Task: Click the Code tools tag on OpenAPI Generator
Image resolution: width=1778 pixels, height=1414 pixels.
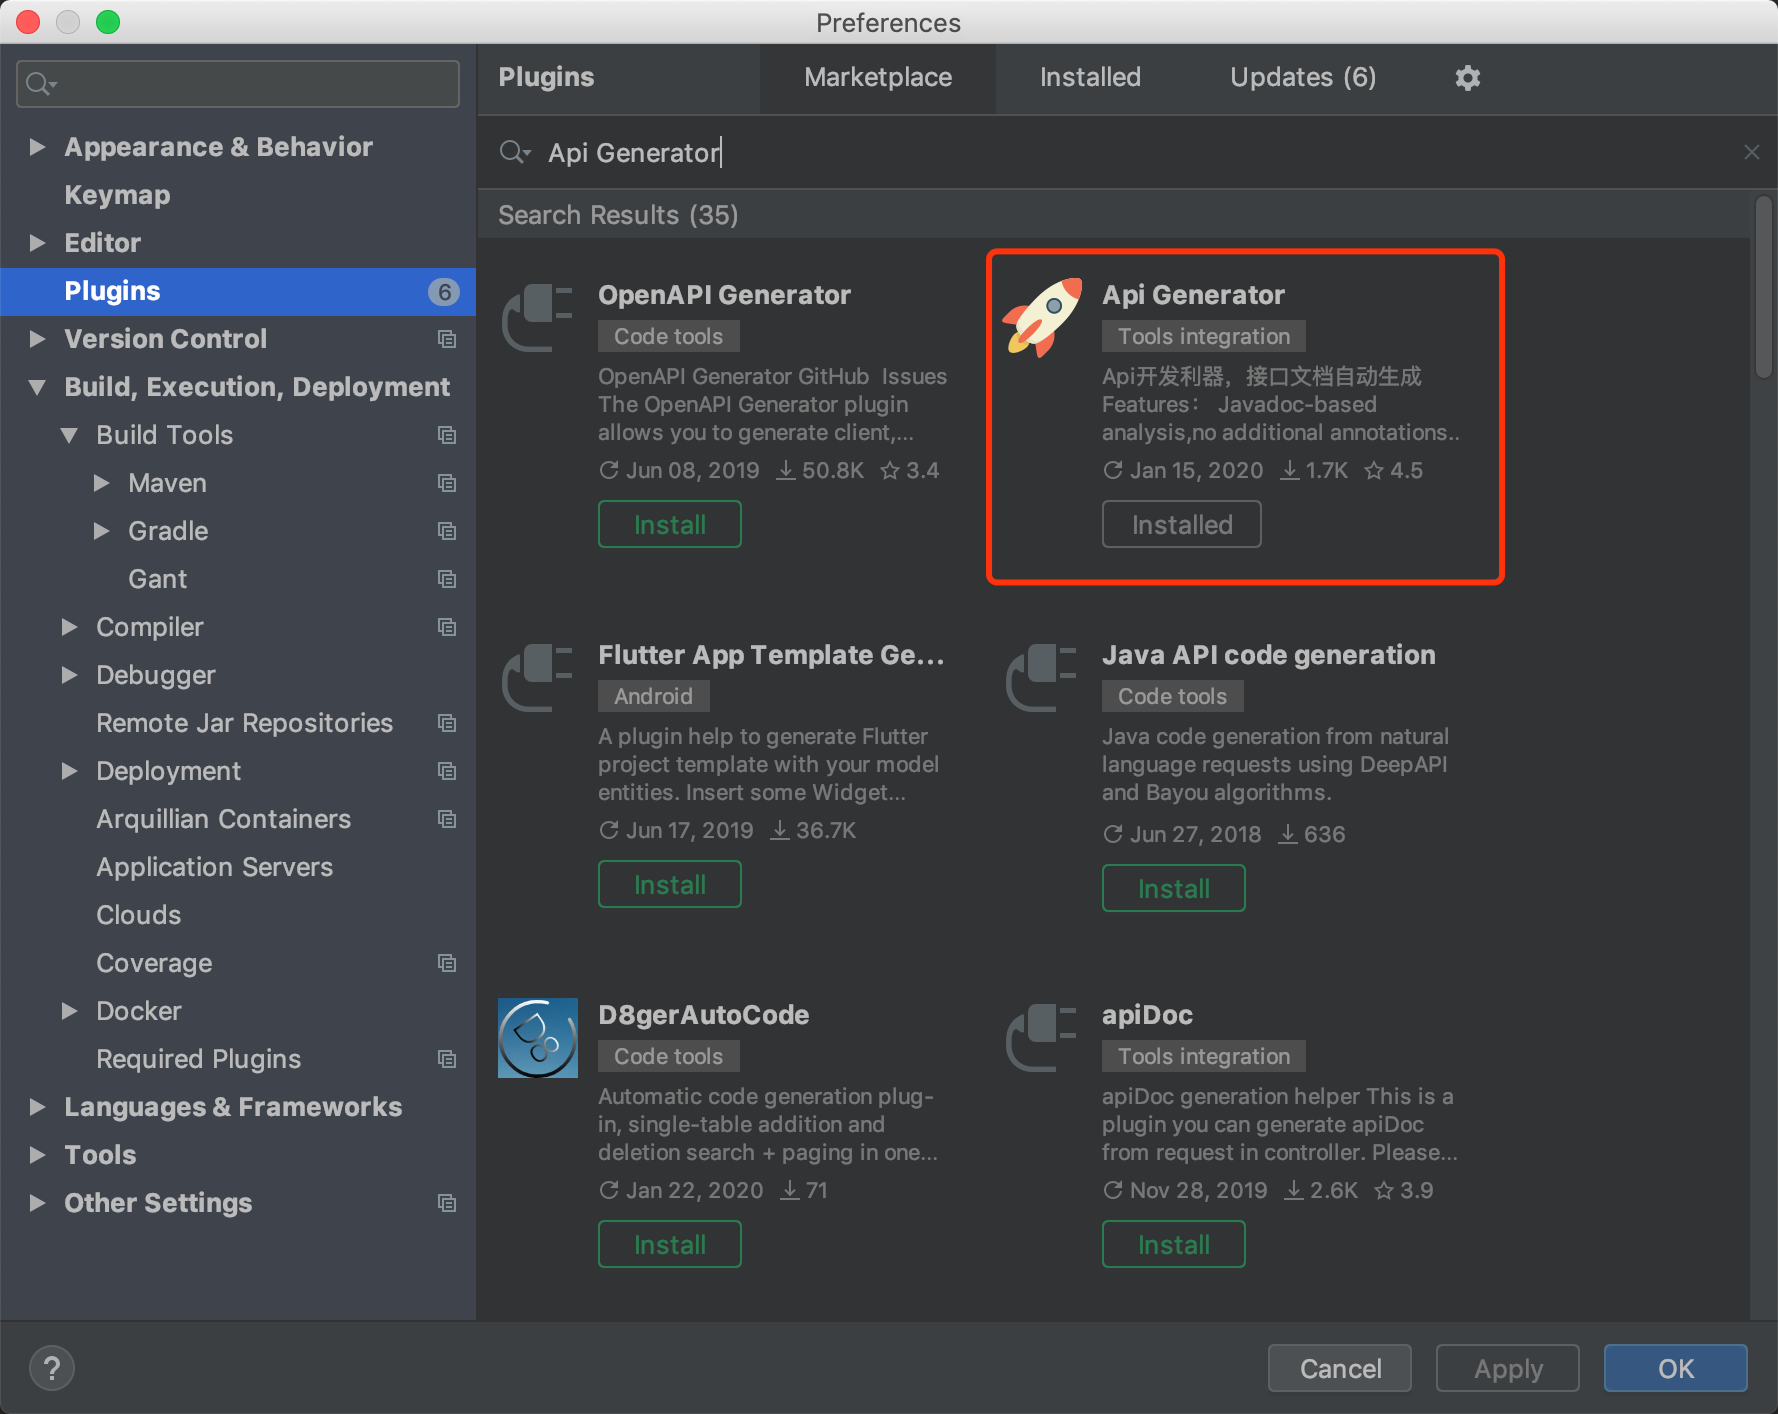Action: tap(668, 336)
